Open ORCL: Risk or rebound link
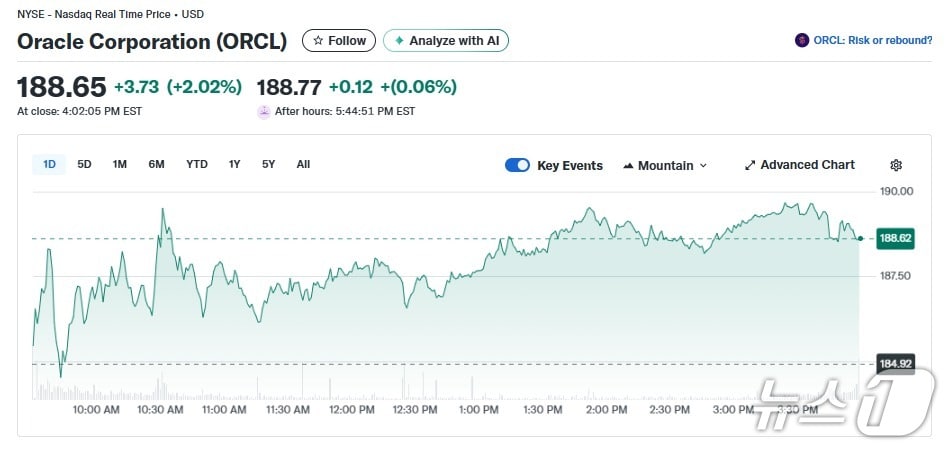949x450 pixels. click(873, 40)
